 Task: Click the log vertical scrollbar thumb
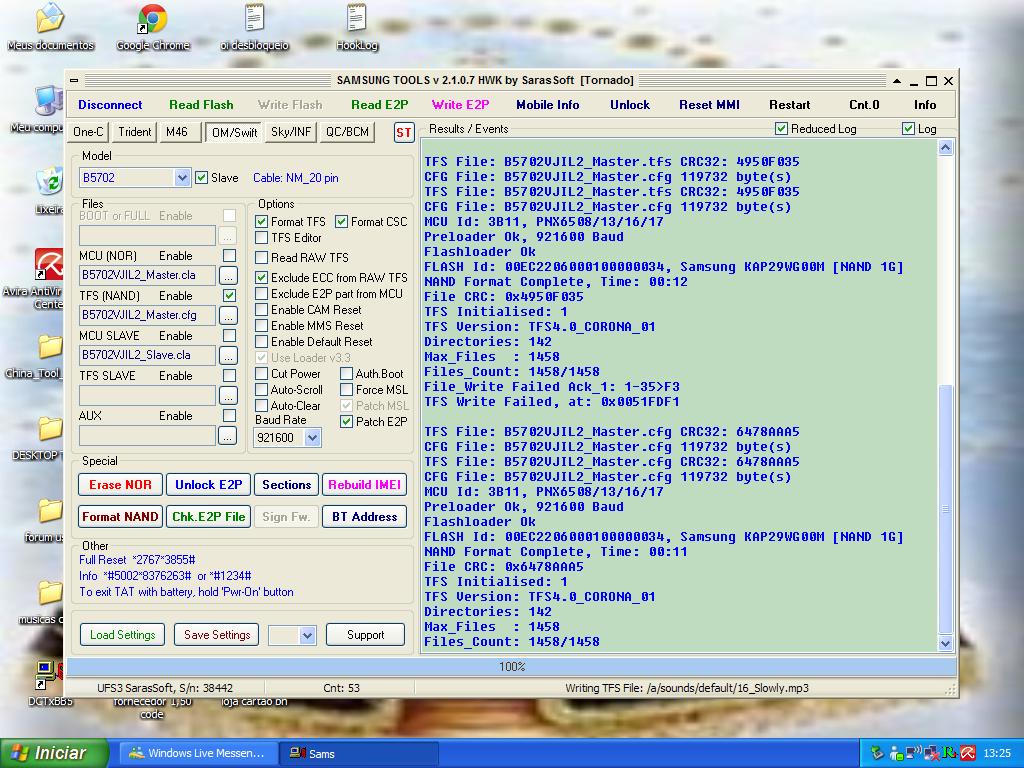point(945,509)
